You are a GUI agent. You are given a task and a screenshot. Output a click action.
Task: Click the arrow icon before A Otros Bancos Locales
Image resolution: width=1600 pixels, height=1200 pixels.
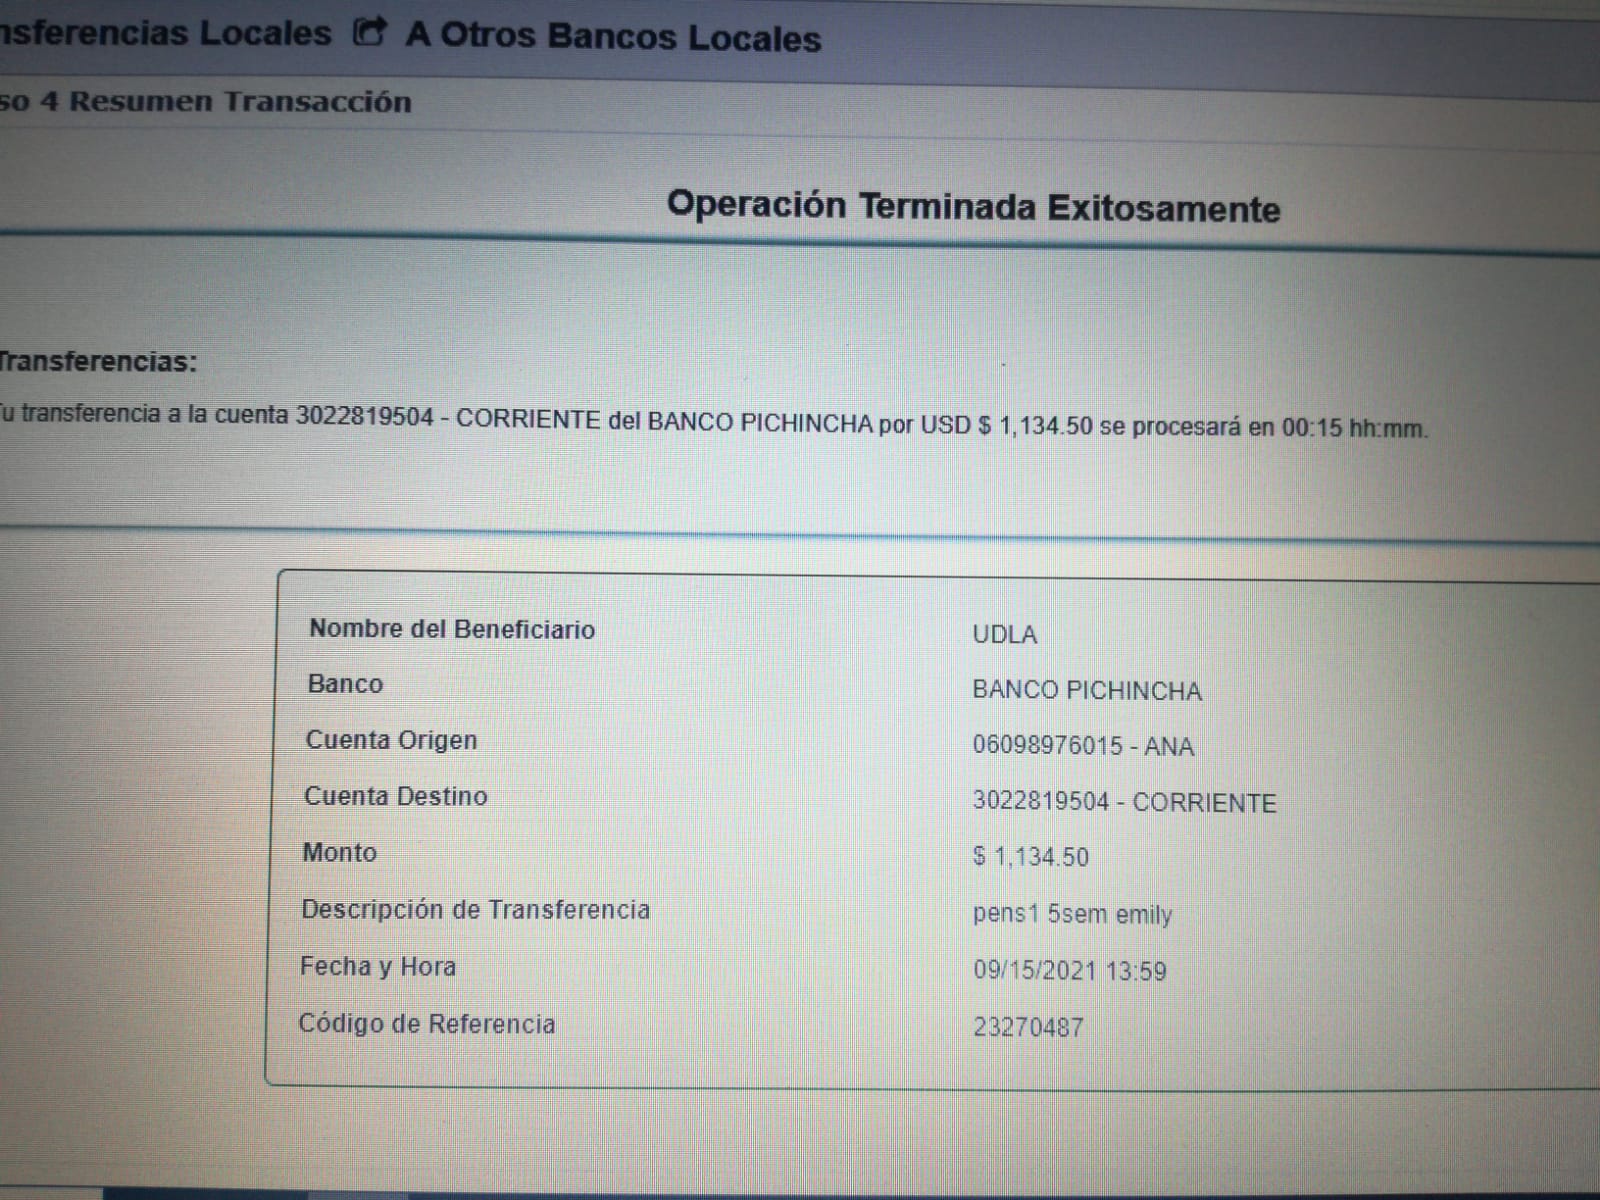[370, 33]
